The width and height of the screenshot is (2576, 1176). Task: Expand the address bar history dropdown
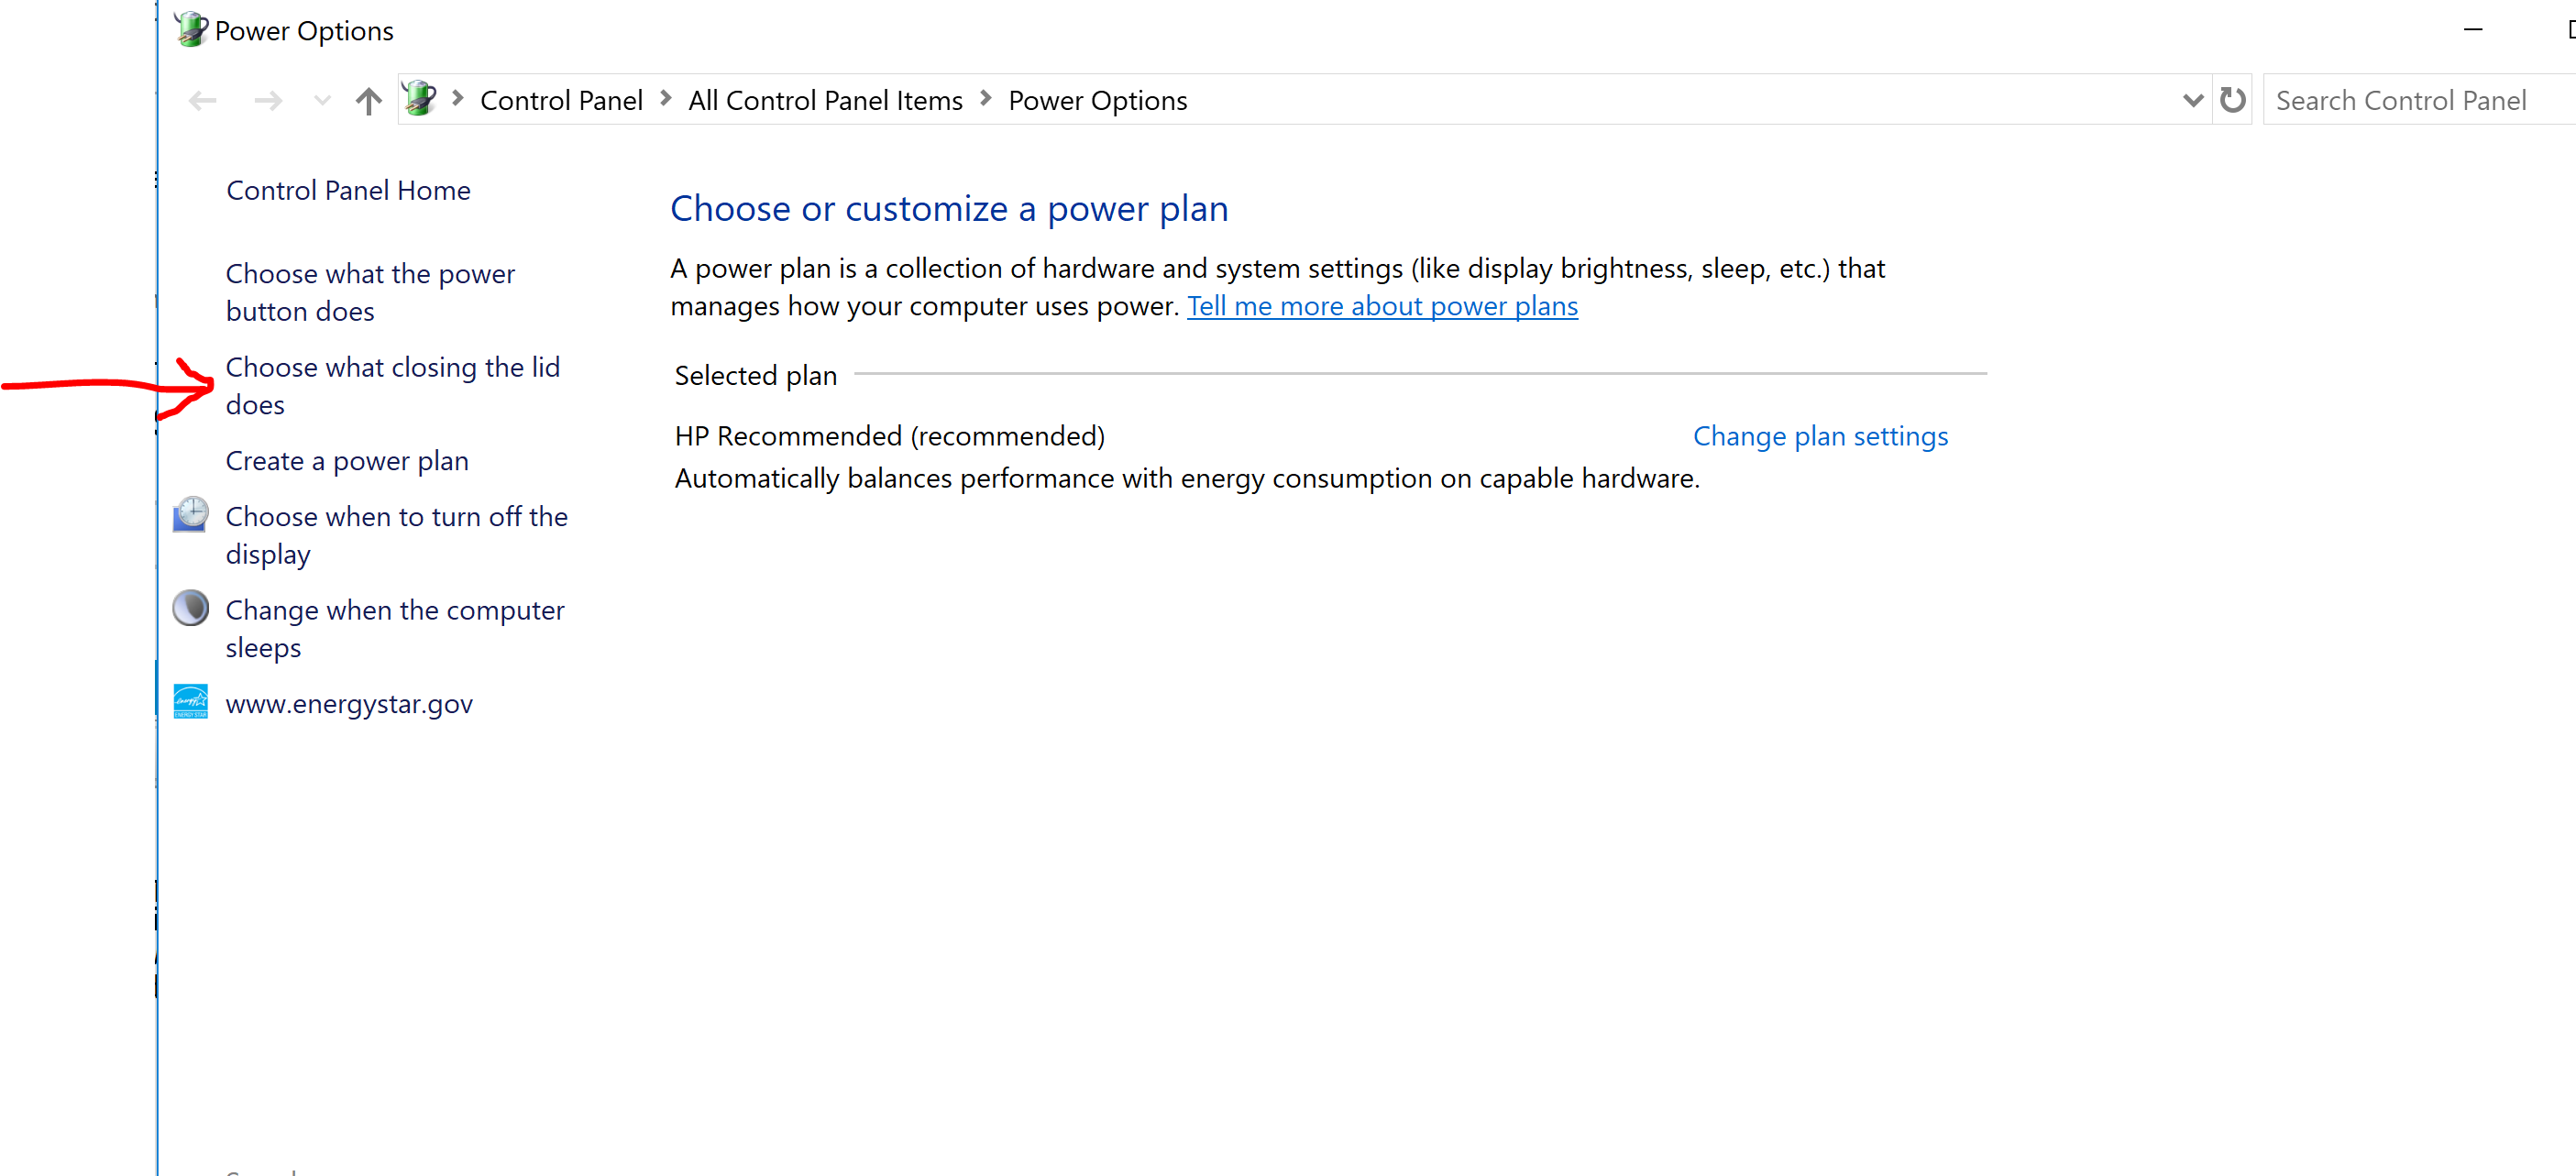tap(2192, 100)
